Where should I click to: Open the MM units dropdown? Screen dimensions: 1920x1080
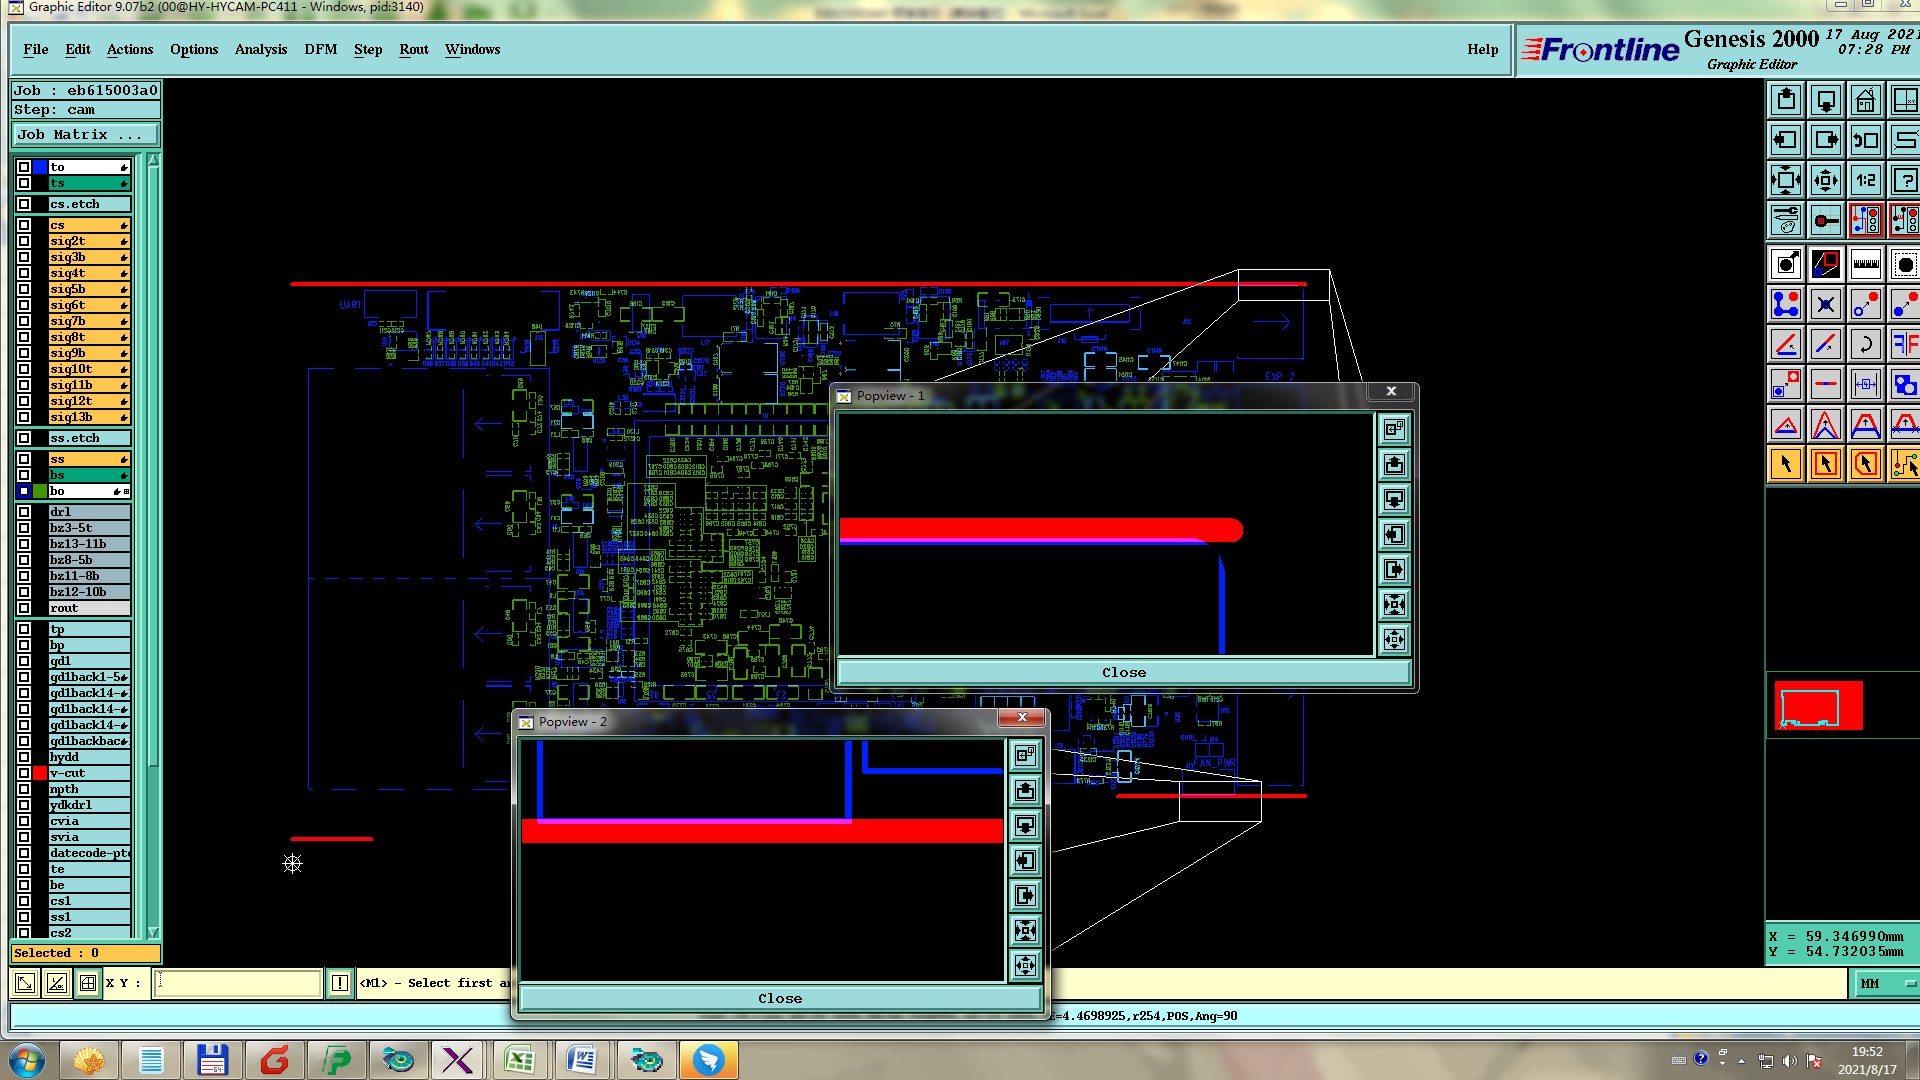1885,983
